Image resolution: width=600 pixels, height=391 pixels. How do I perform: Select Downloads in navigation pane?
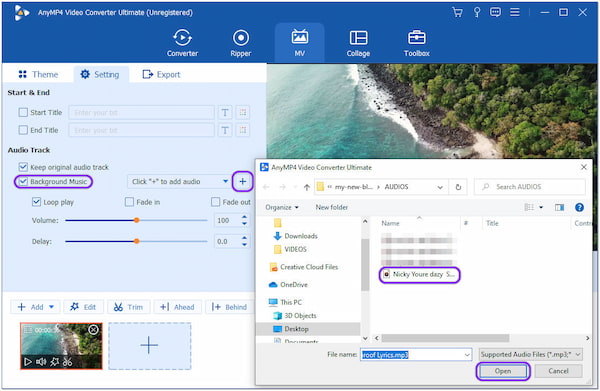pos(295,236)
